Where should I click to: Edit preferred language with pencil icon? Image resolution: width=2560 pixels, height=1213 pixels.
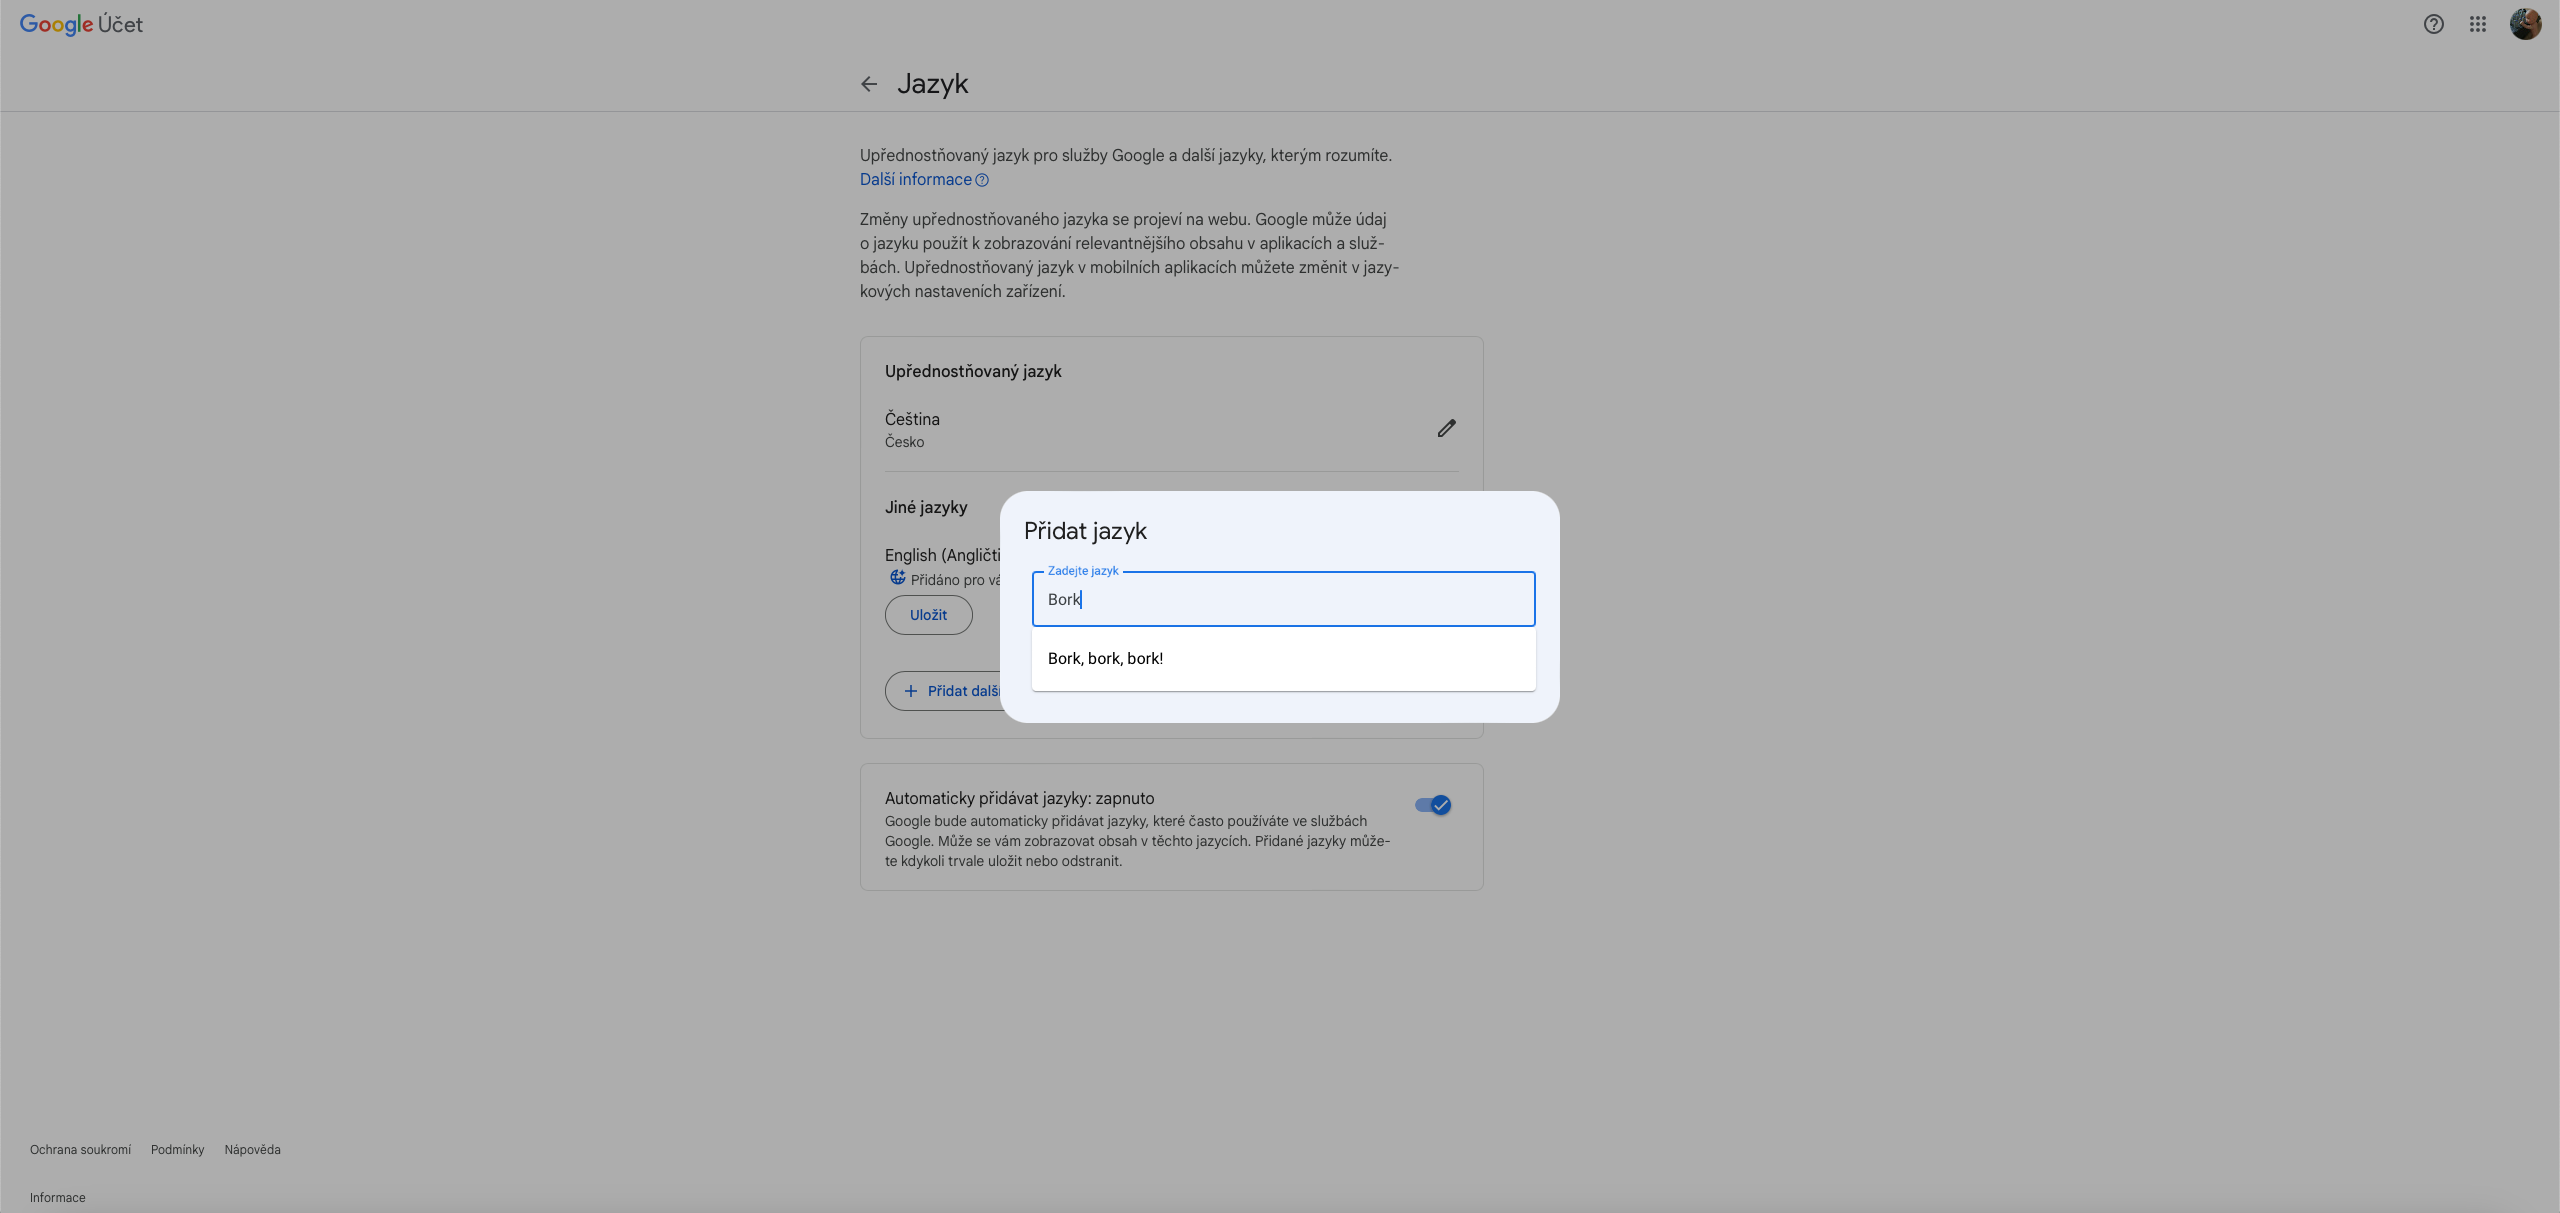pos(1446,428)
